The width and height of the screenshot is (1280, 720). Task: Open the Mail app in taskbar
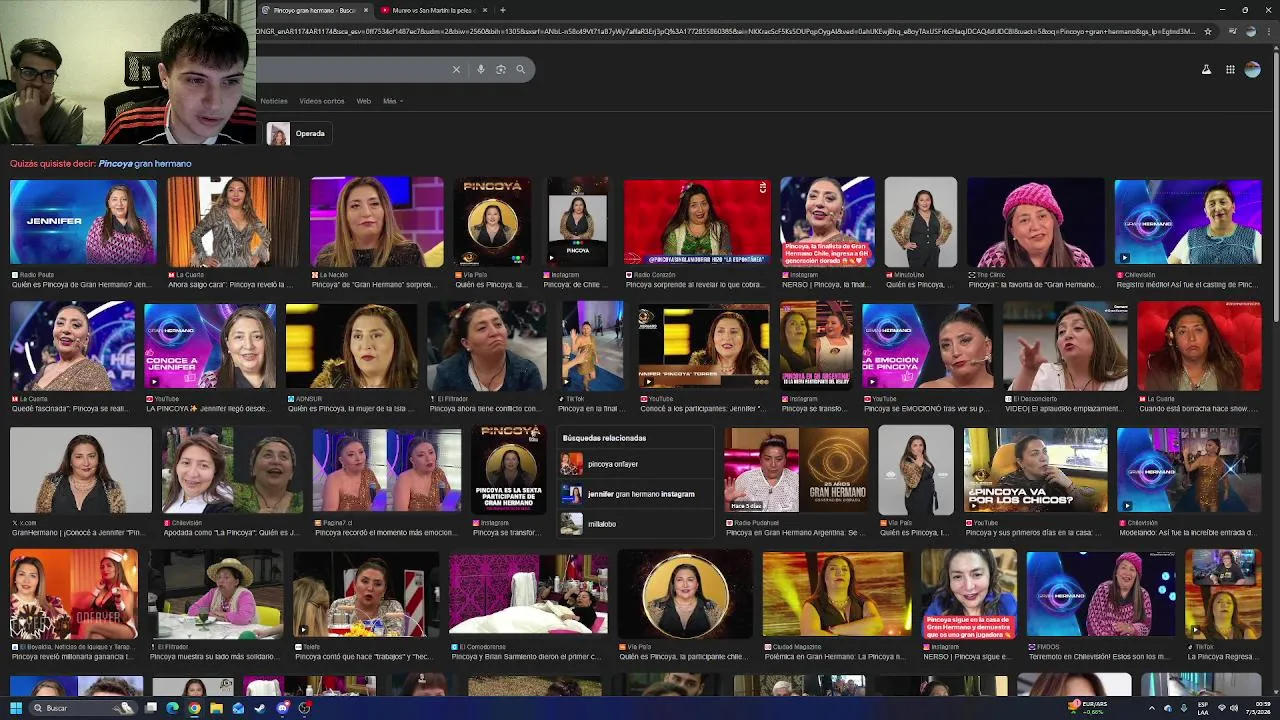click(x=238, y=708)
